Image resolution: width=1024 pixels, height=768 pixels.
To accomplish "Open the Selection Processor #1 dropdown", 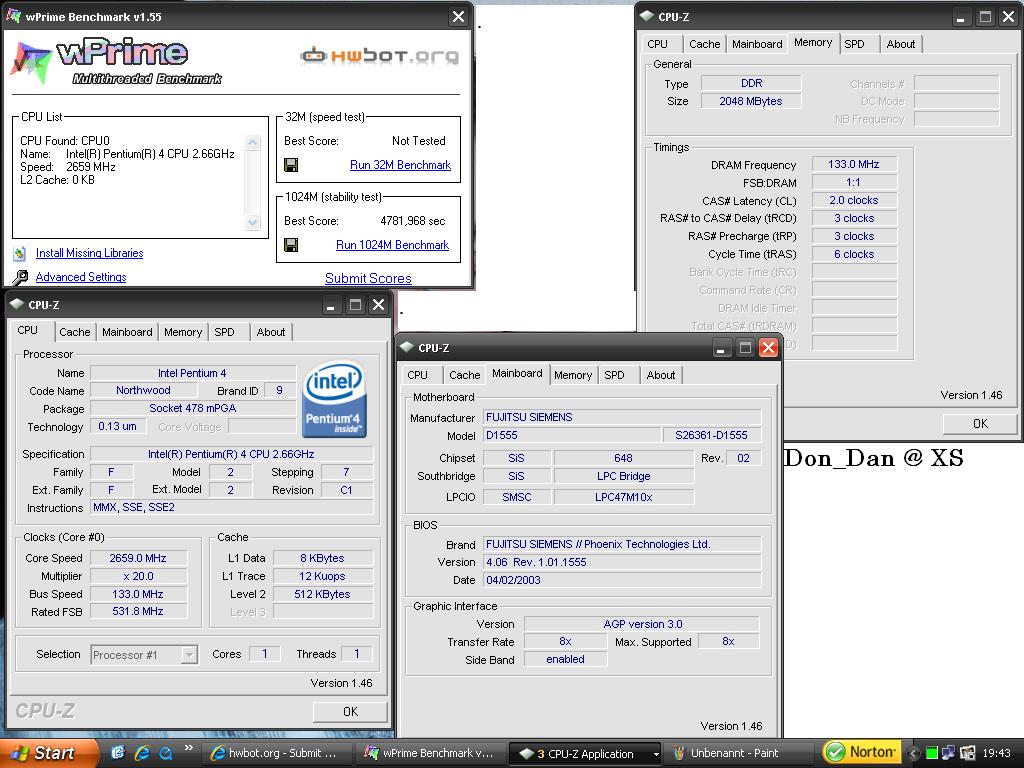I will click(x=189, y=654).
